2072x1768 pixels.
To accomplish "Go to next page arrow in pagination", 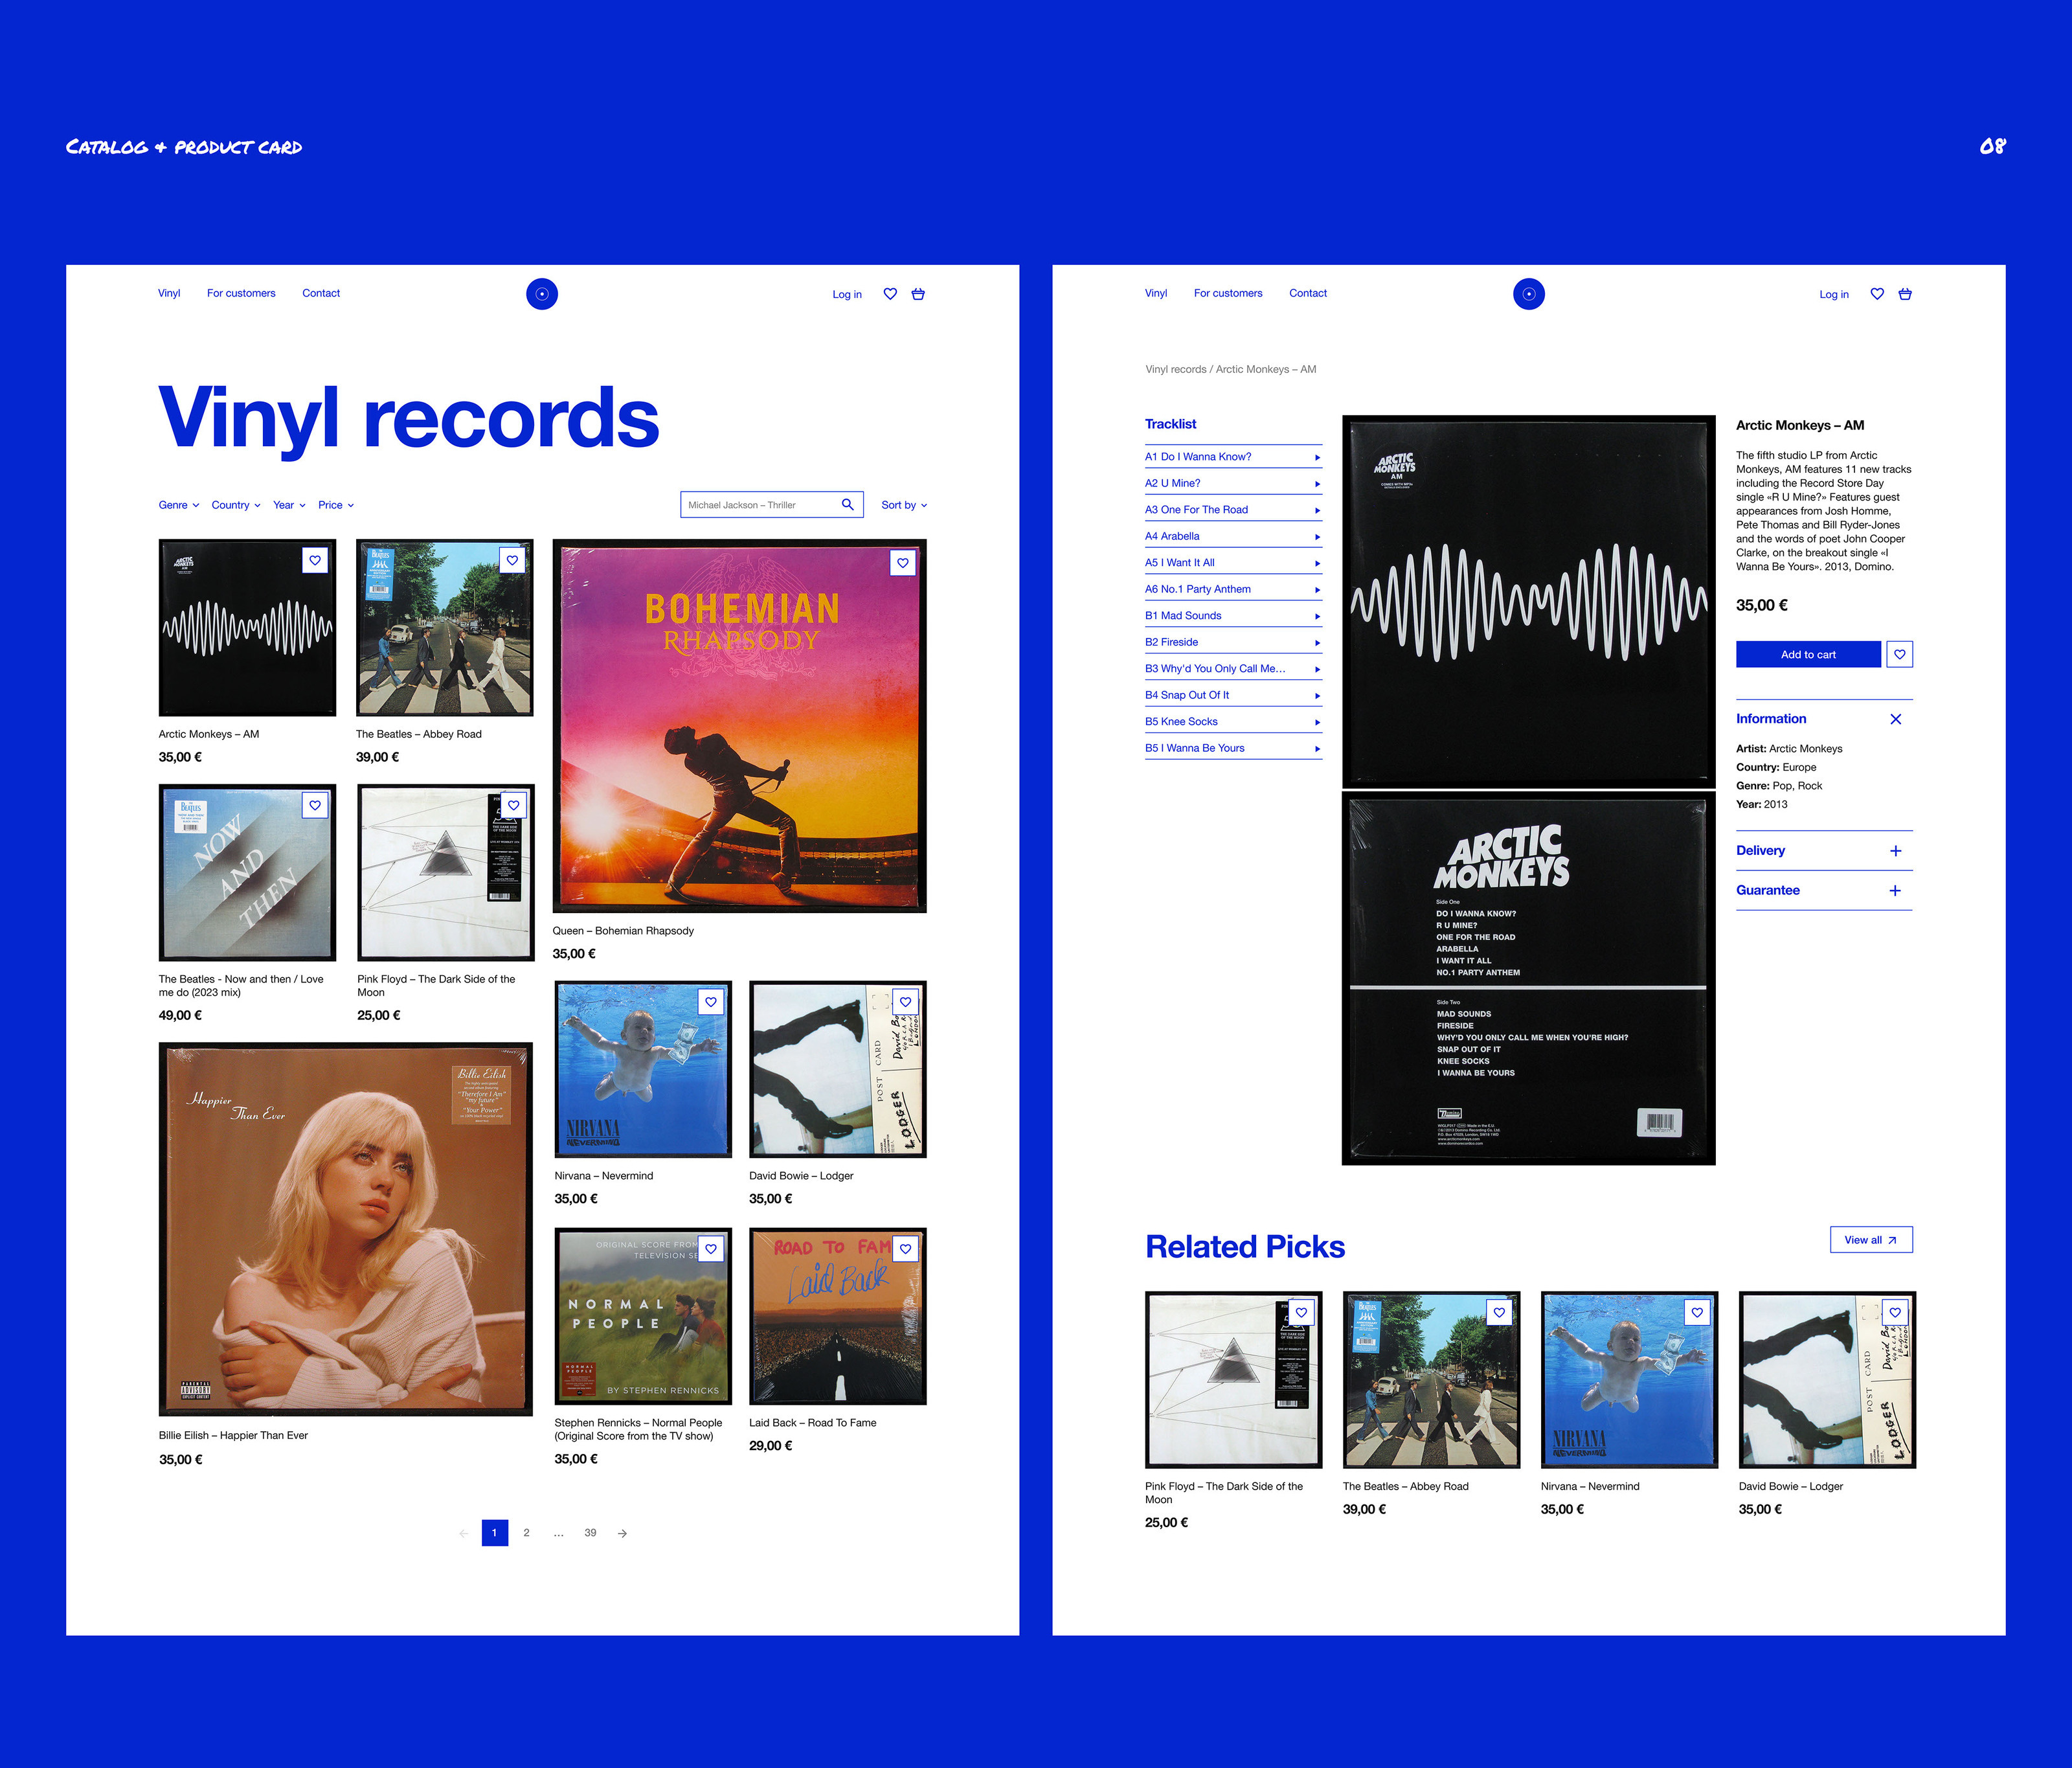I will click(x=622, y=1533).
